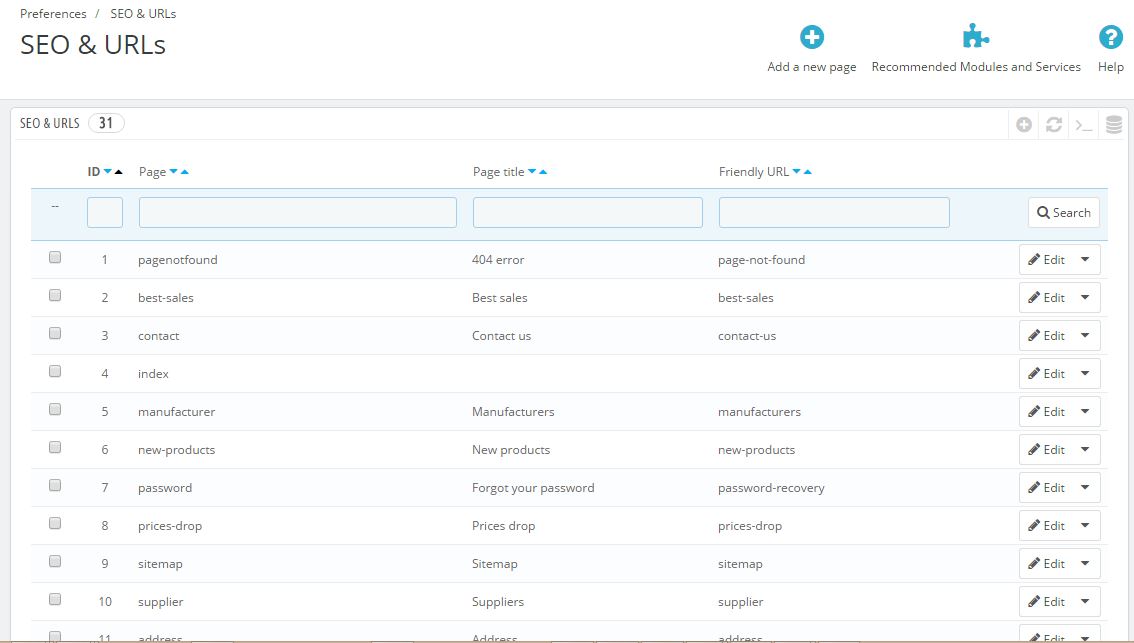Open the Help question mark icon
Viewport: 1134px width, 643px height.
click(x=1110, y=37)
